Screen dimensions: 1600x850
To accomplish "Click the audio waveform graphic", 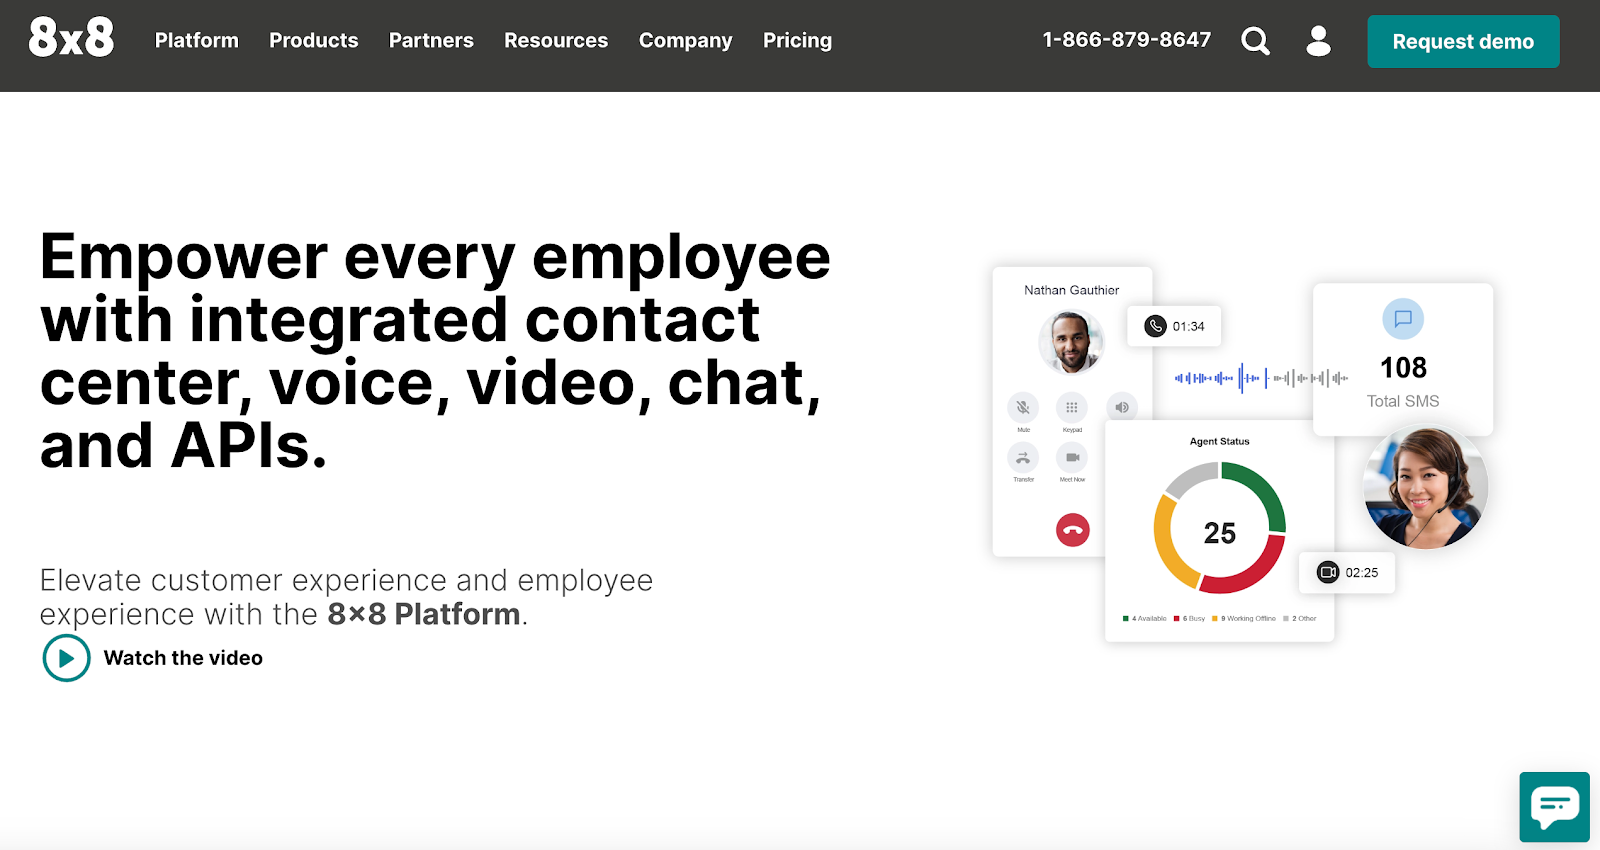I will click(1261, 378).
